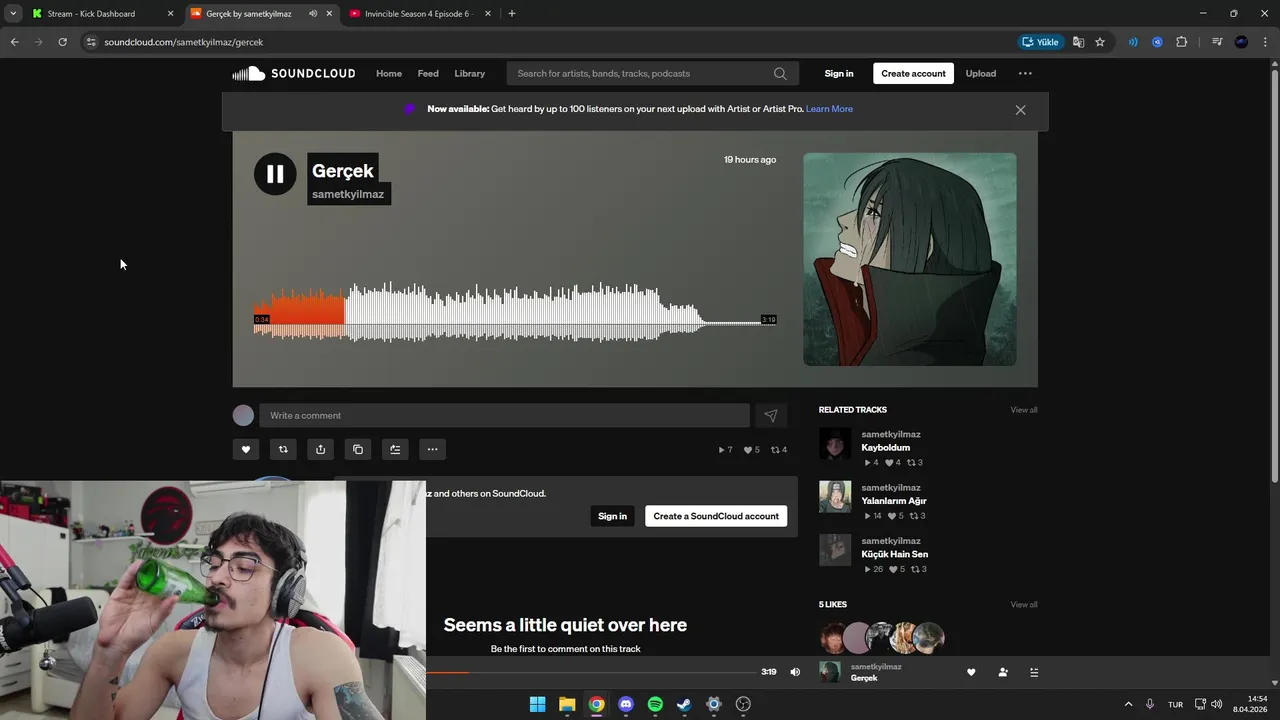Click the search magnifier icon
The height and width of the screenshot is (720, 1280).
pyautogui.click(x=780, y=73)
